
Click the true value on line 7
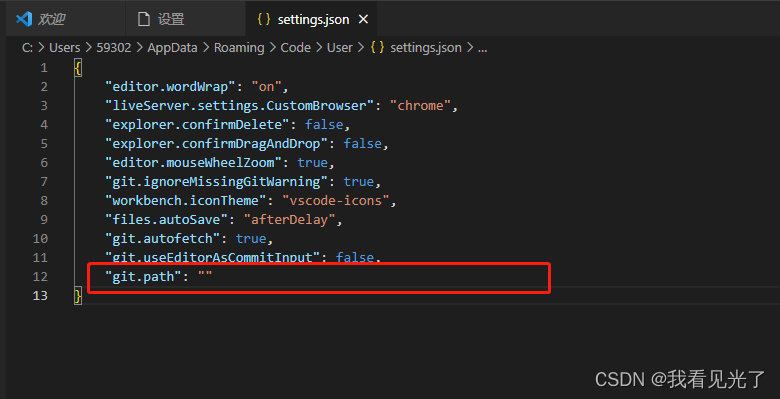pos(359,182)
